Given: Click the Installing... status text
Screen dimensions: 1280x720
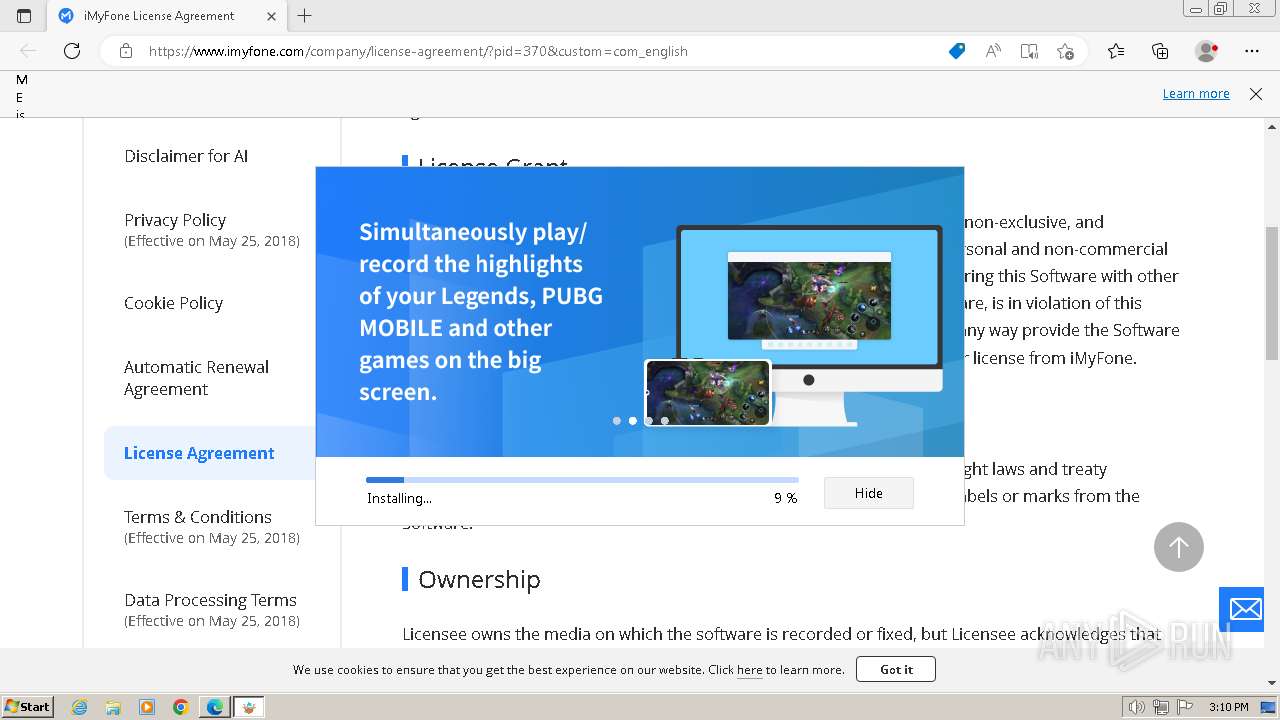Looking at the screenshot, I should pos(399,498).
